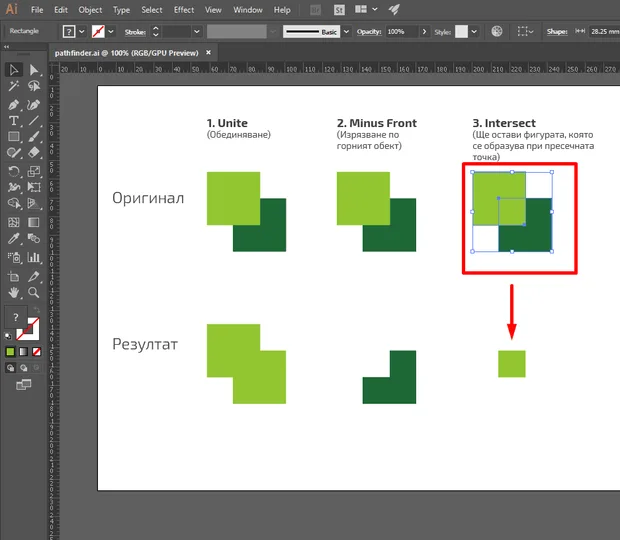Open the File menu
620x540 pixels.
point(37,10)
